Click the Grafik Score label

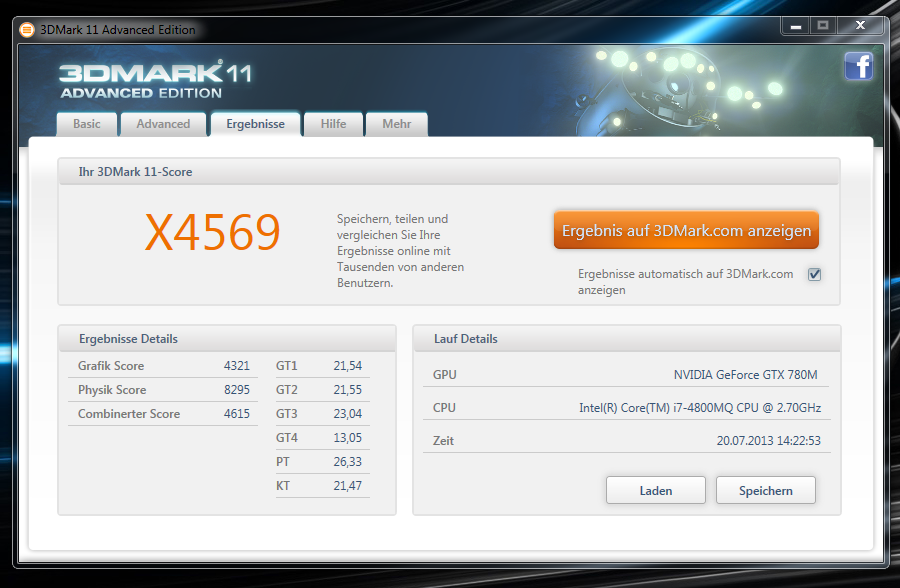(111, 366)
